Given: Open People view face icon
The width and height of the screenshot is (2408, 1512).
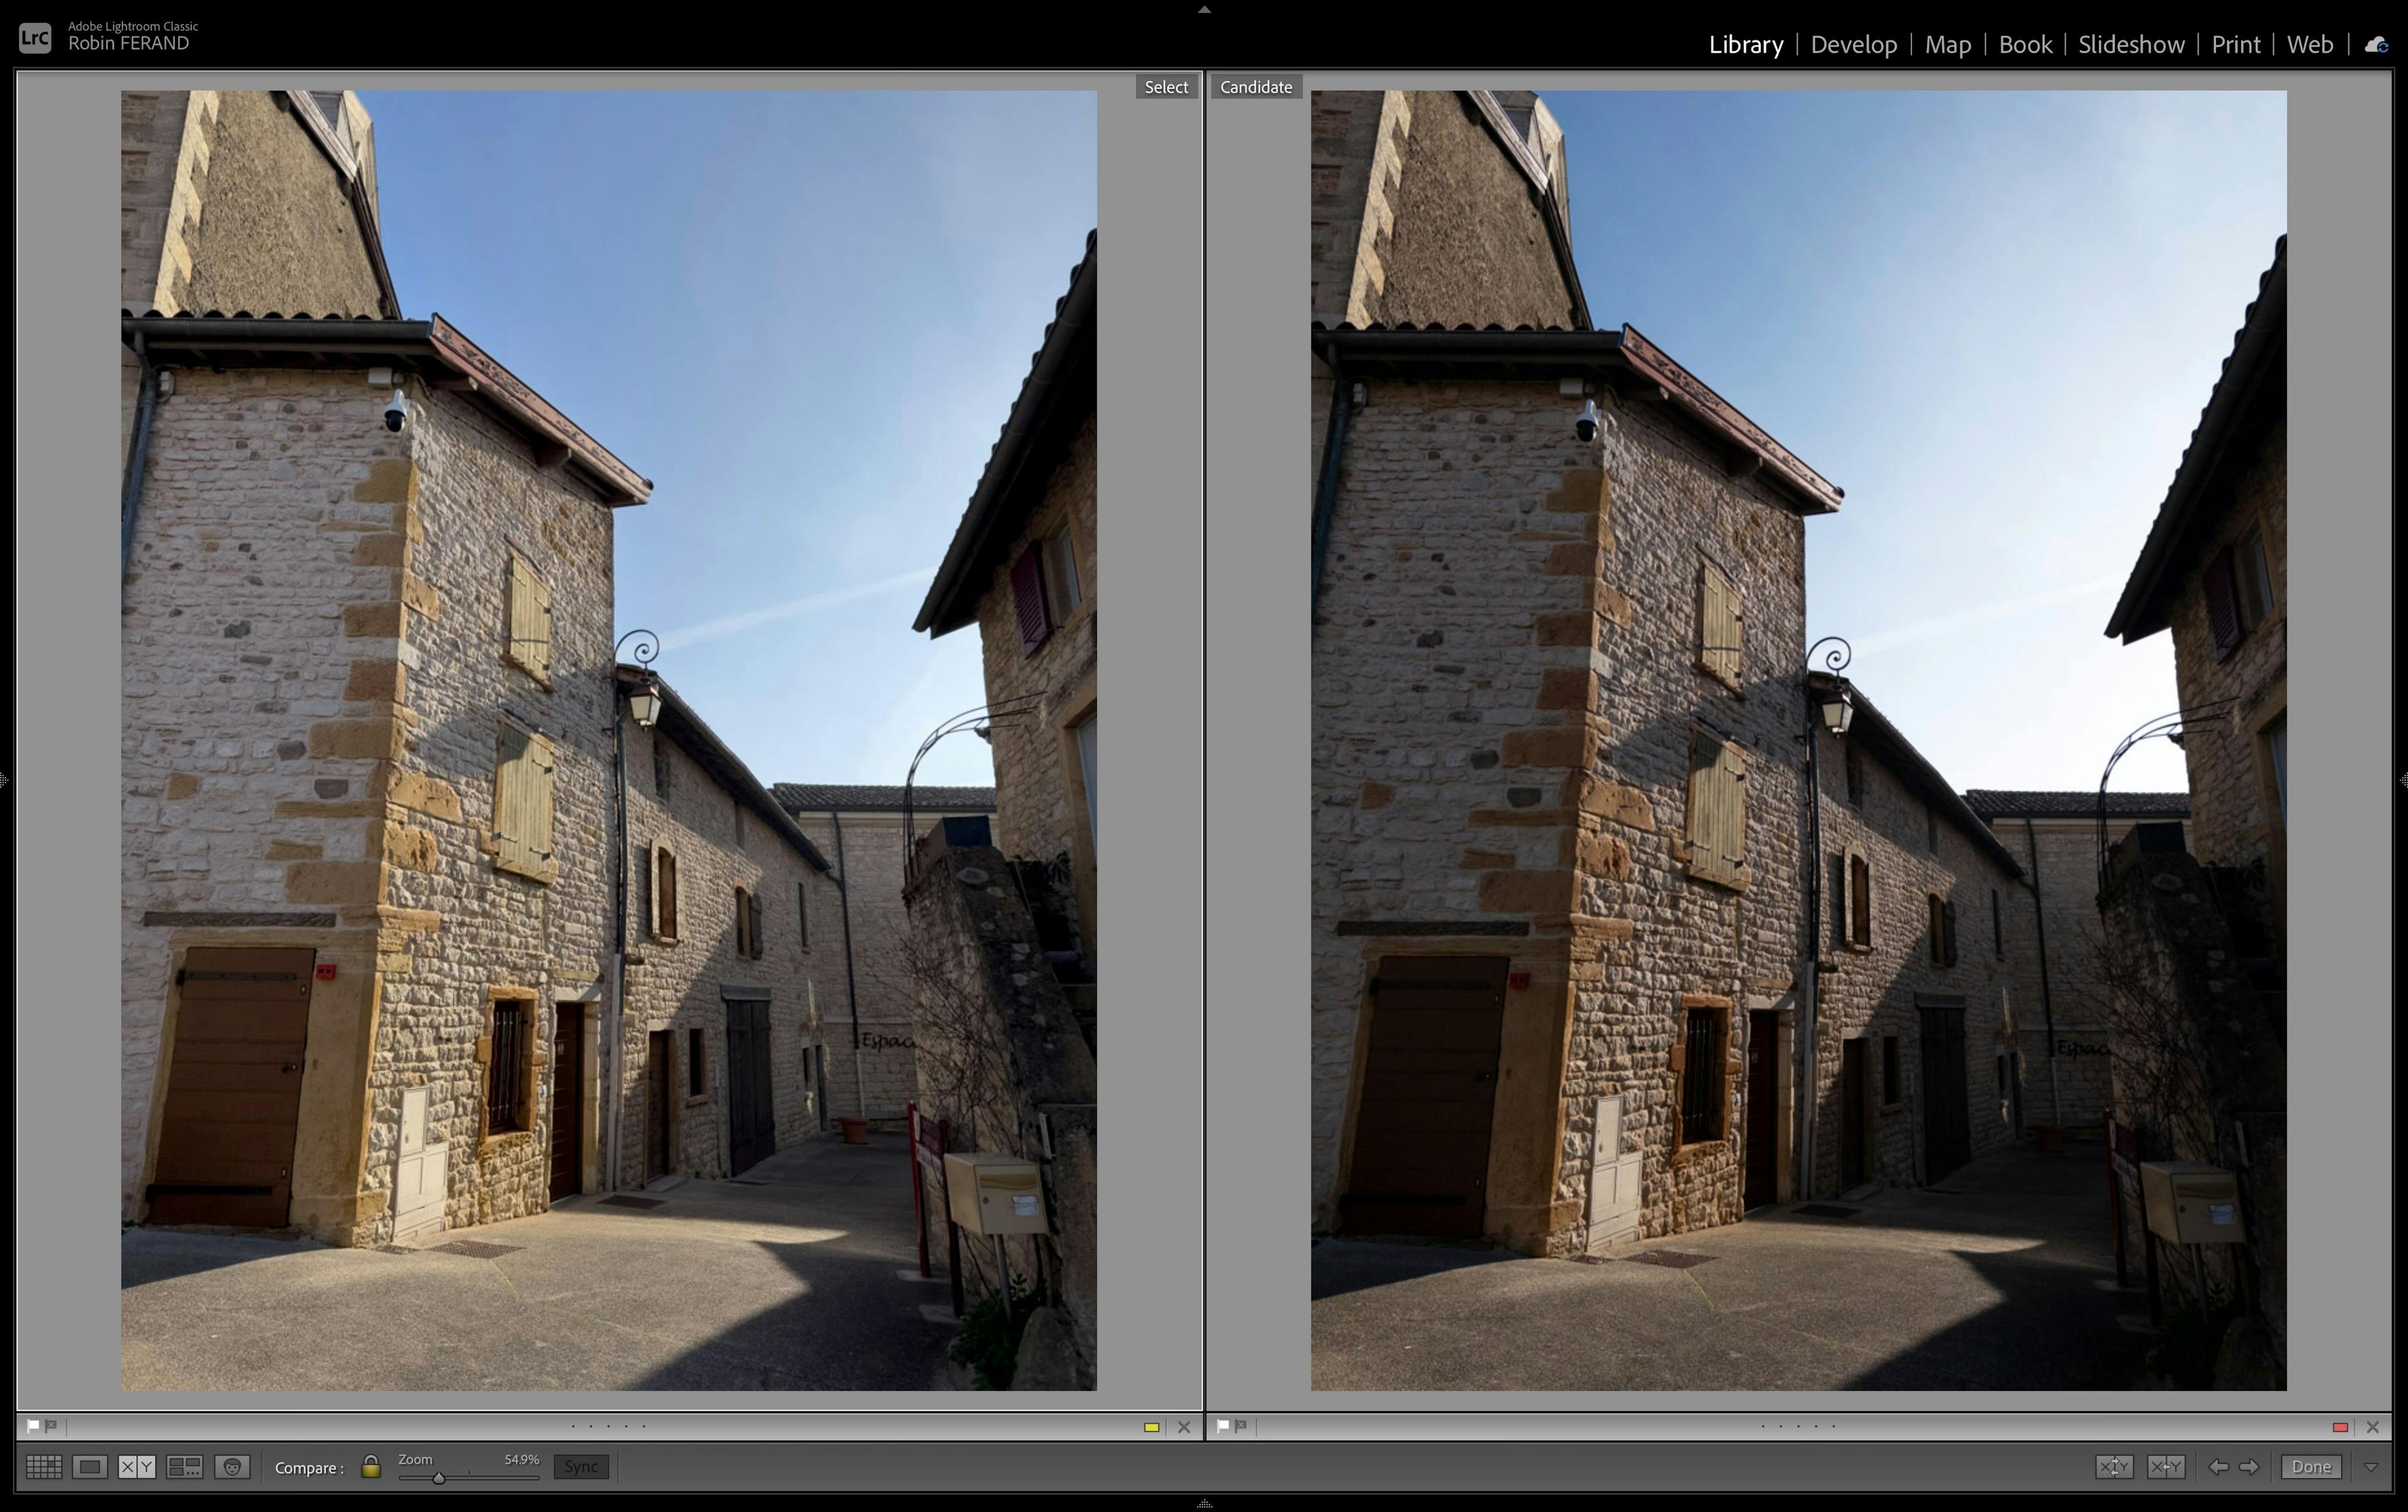Looking at the screenshot, I should [x=232, y=1467].
